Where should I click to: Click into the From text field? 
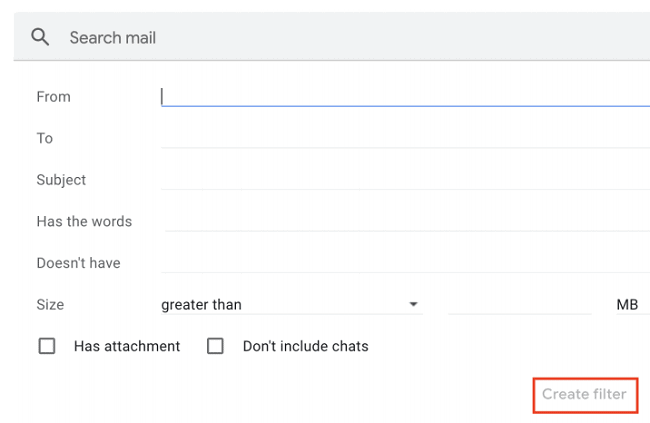click(405, 97)
